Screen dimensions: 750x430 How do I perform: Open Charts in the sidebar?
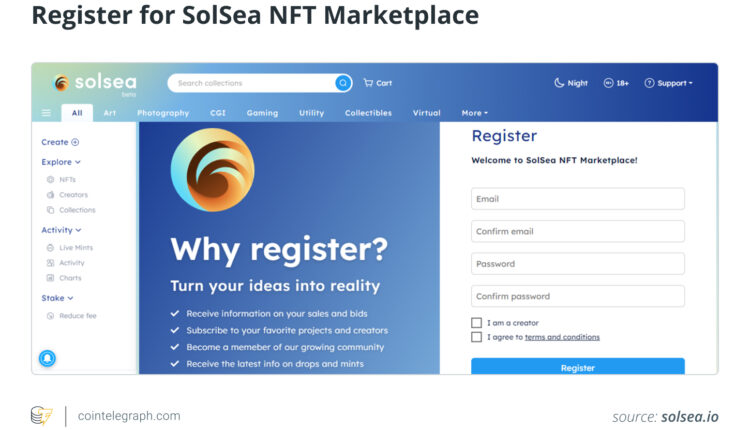(70, 278)
